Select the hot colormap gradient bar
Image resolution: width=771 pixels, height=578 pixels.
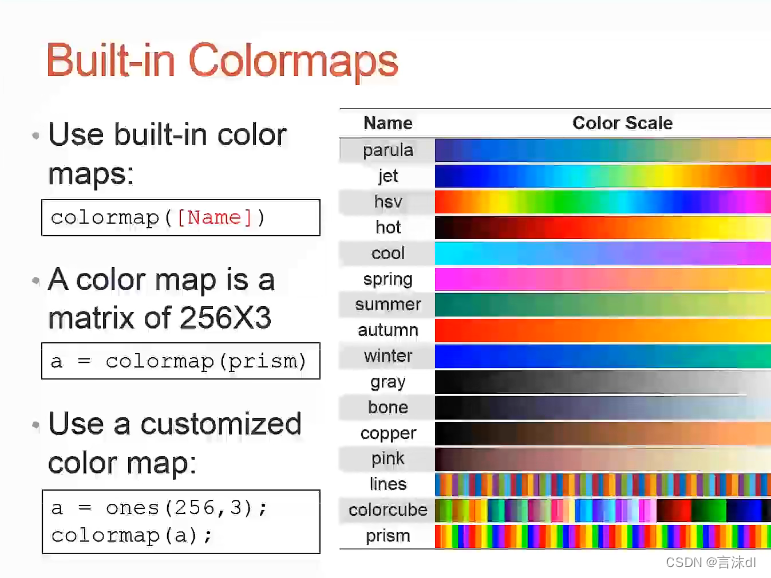[x=602, y=228]
